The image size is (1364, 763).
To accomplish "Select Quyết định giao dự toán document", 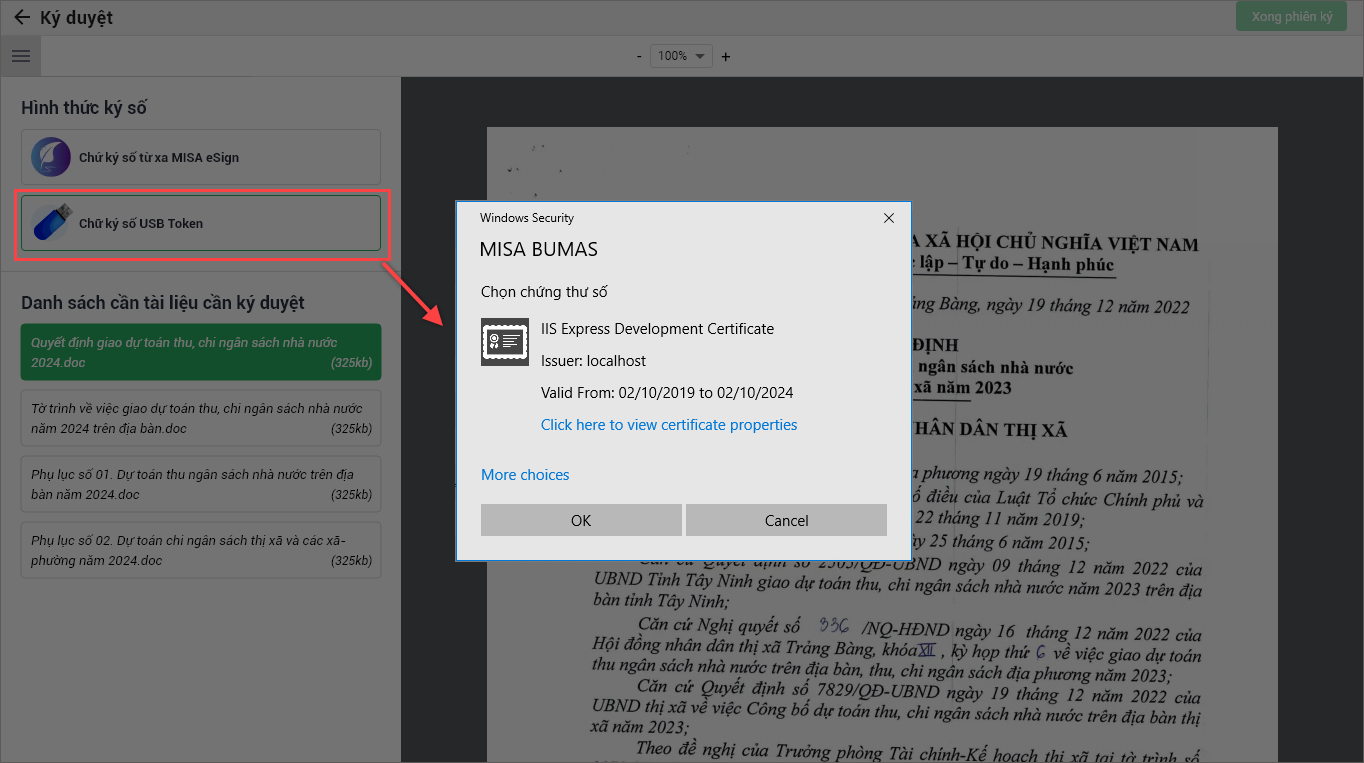I will pos(201,352).
